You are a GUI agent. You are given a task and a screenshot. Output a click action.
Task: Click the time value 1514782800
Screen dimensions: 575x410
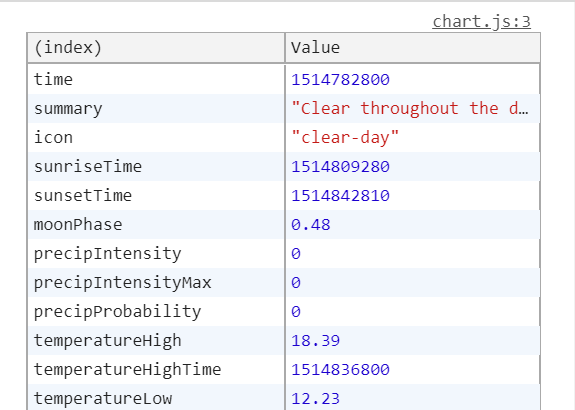tap(340, 80)
